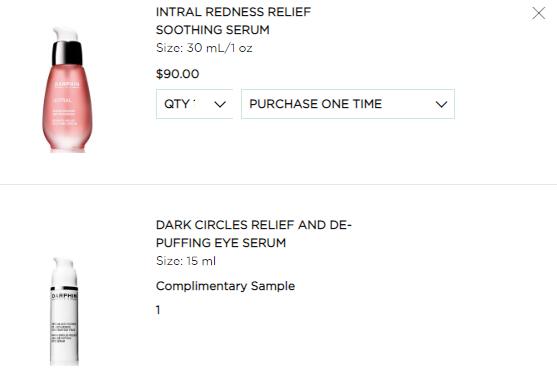This screenshot has width=557, height=381.
Task: Click the Darphin logo on eye serum bottle
Action: coord(64,296)
